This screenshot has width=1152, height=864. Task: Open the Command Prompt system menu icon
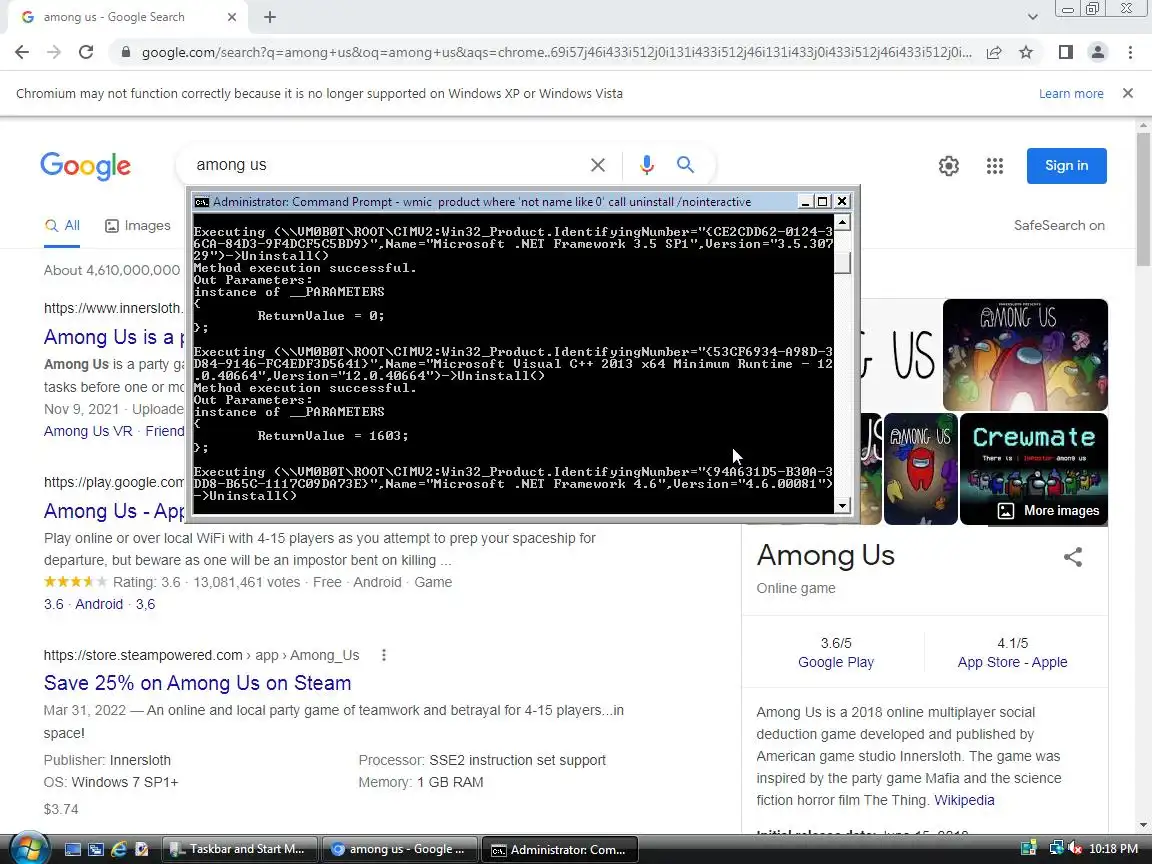click(x=201, y=202)
